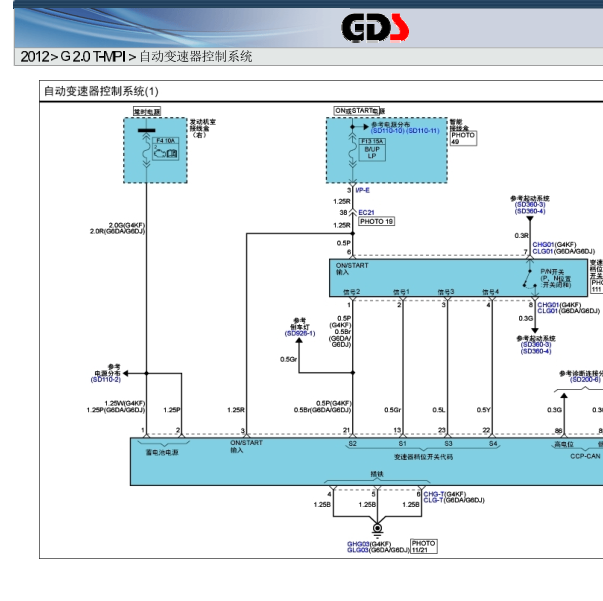Open the SD110-2 power distribution link
This screenshot has height=601, width=603.
point(106,380)
